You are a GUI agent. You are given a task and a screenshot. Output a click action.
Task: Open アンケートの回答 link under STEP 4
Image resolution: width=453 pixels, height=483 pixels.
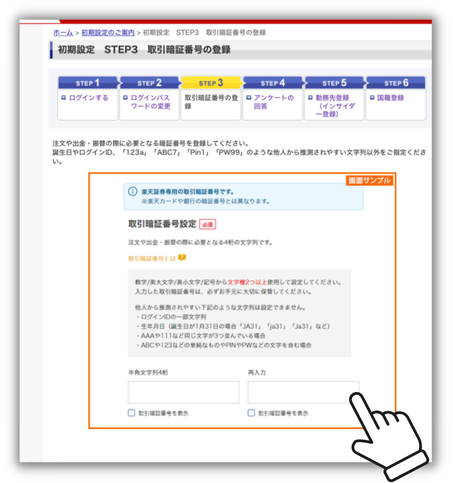coord(274,102)
